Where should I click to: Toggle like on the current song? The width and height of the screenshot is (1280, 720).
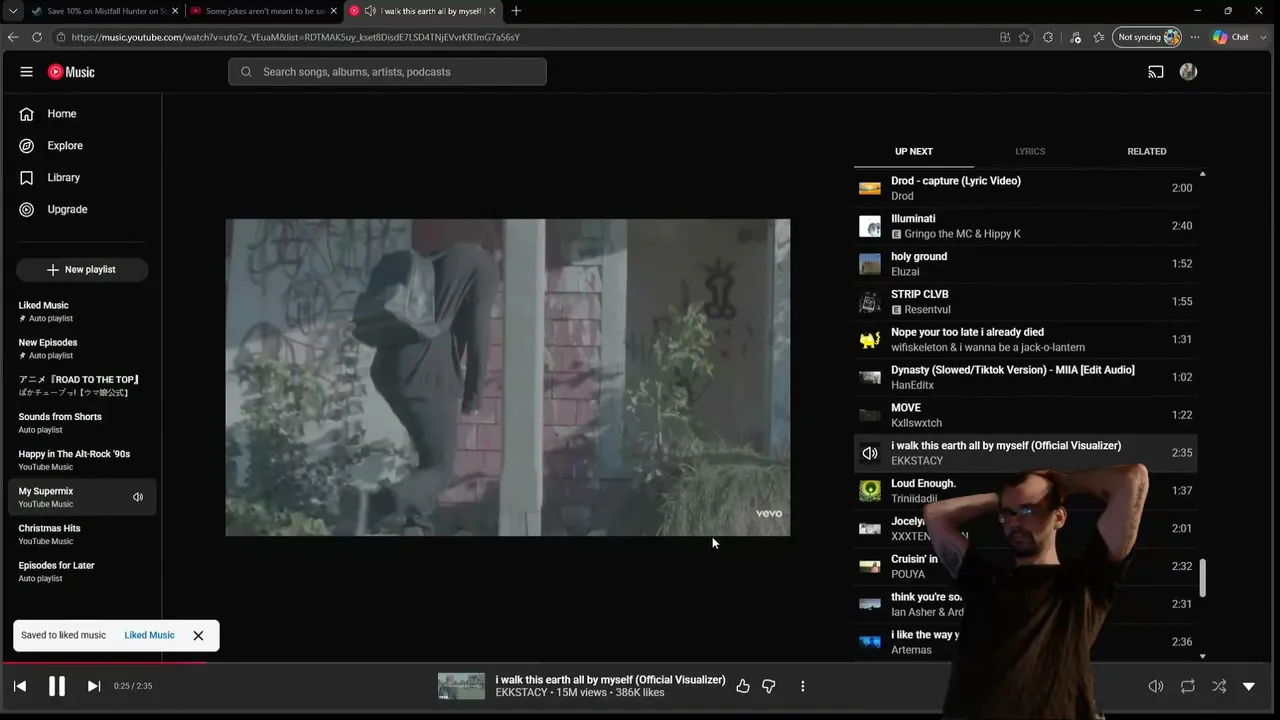[x=743, y=686]
